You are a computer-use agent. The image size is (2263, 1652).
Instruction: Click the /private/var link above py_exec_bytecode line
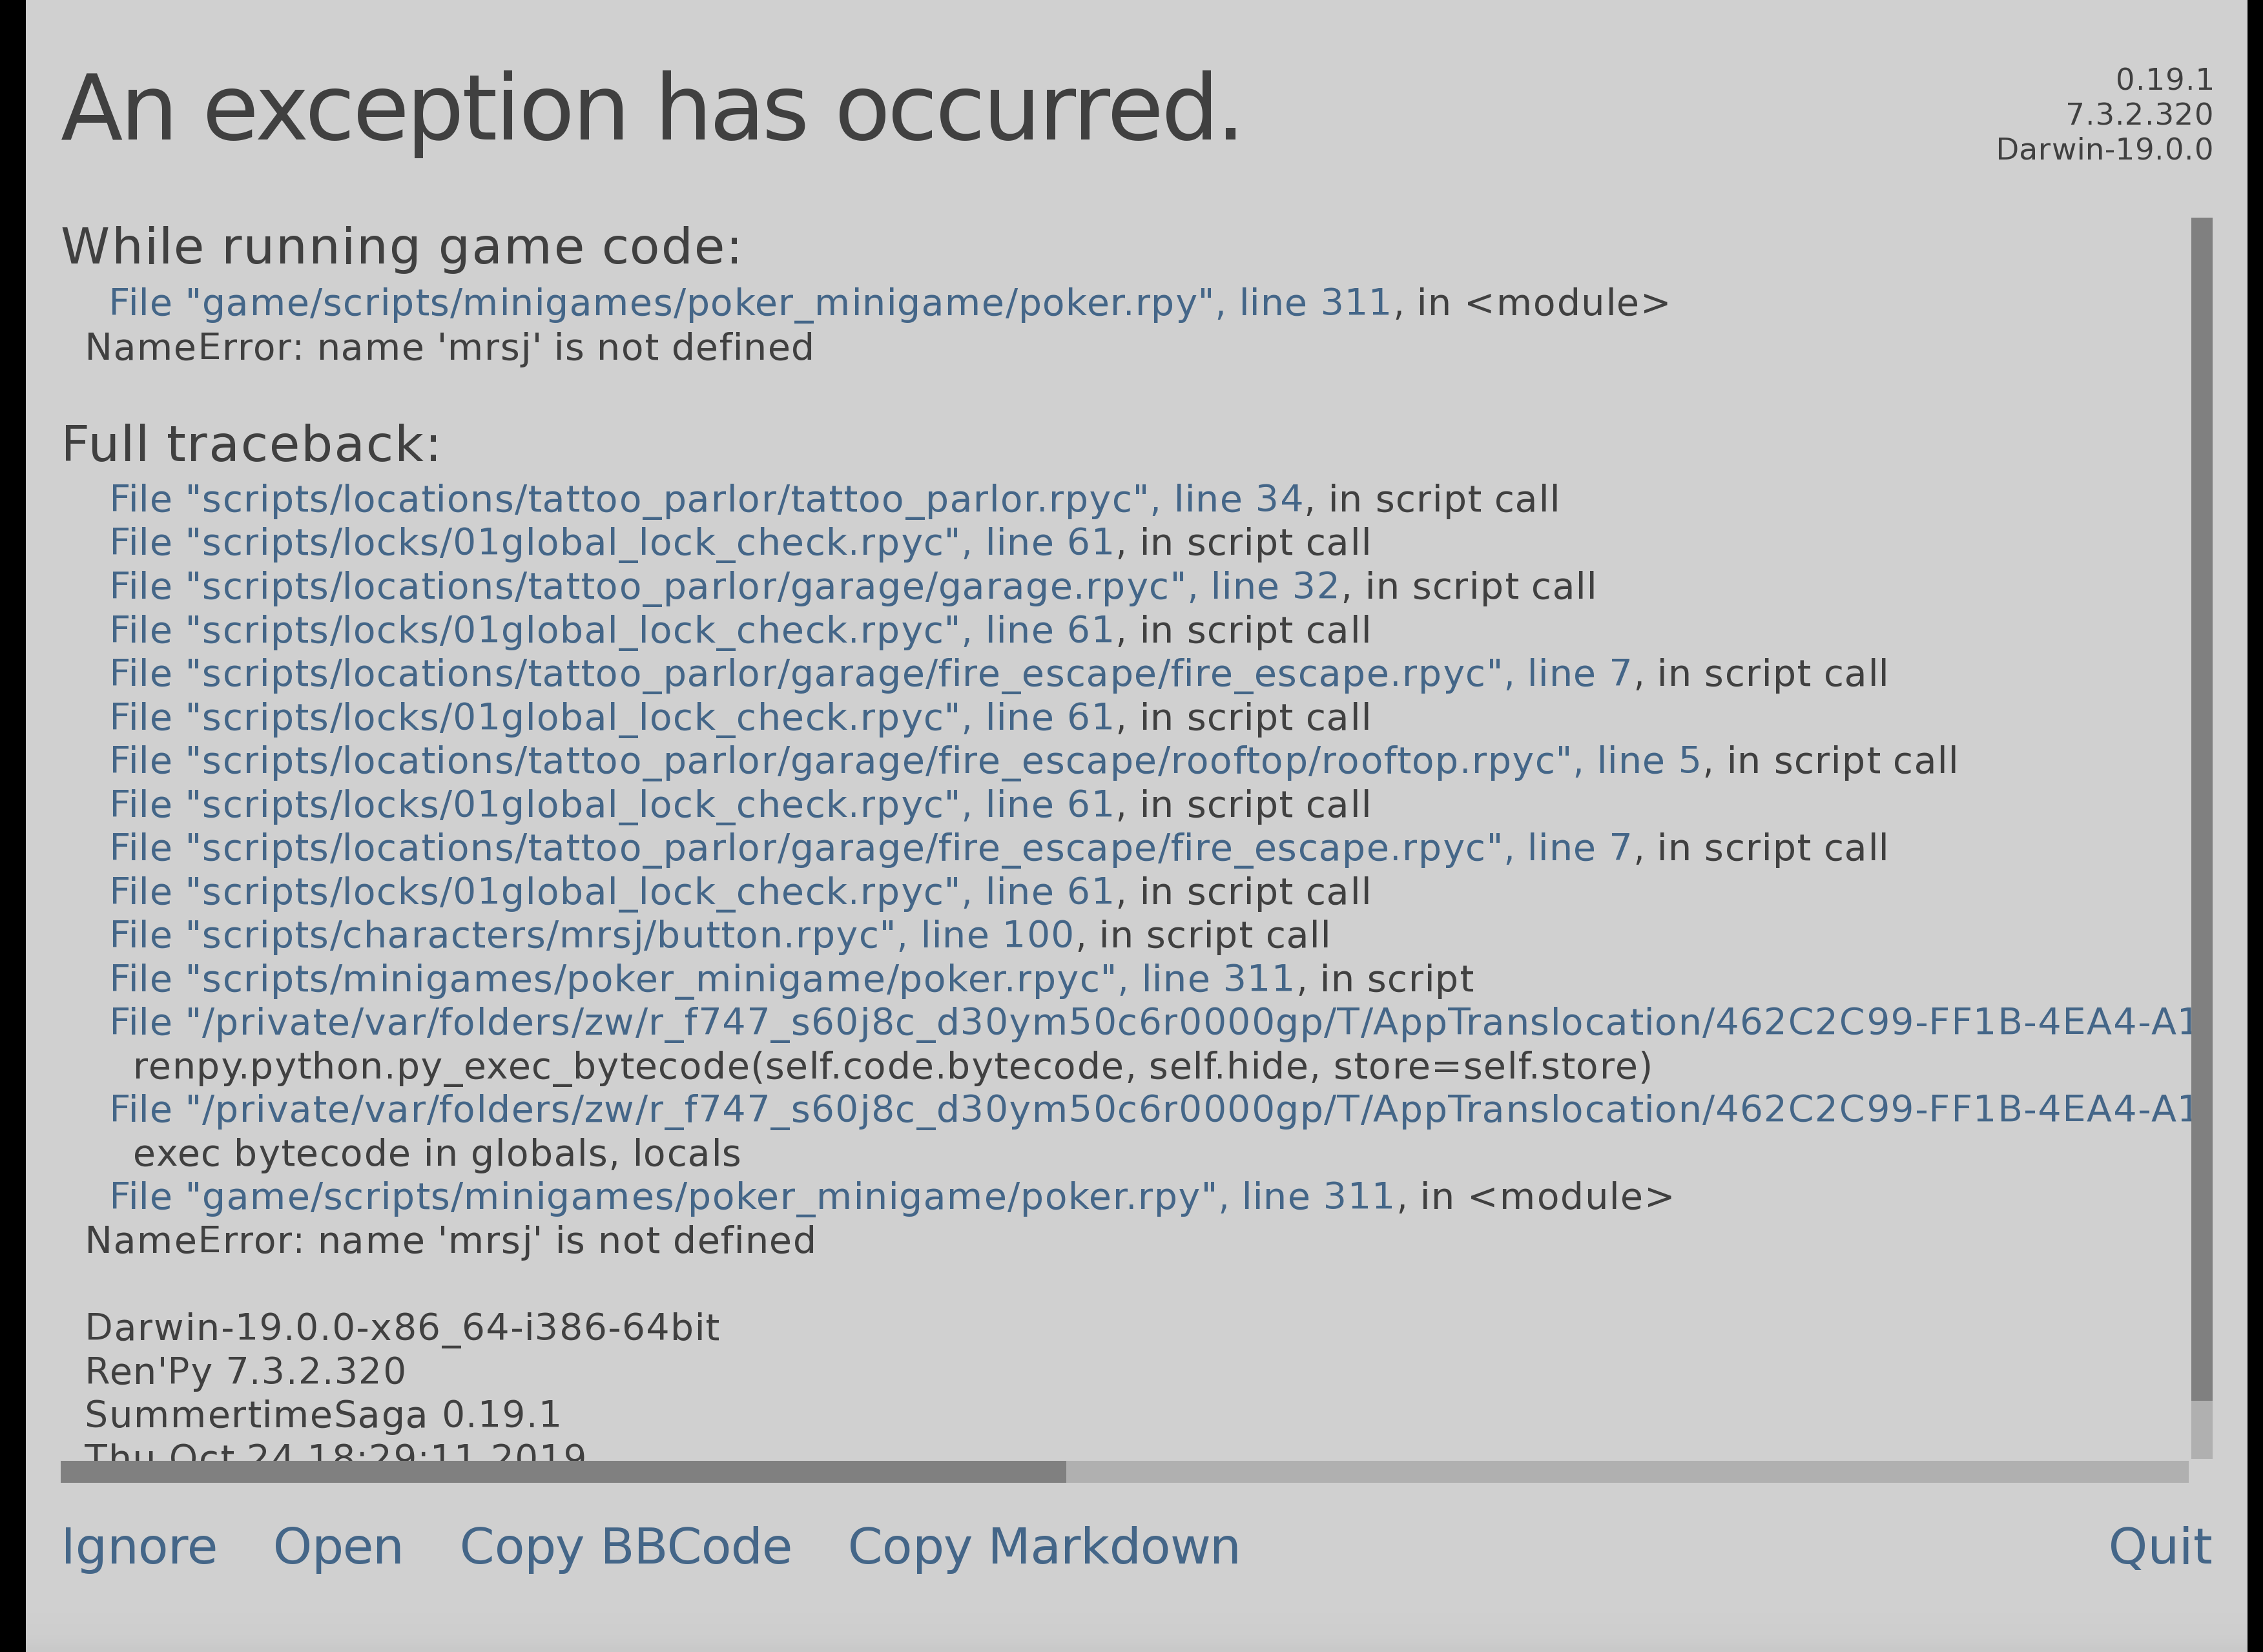1150,1023
